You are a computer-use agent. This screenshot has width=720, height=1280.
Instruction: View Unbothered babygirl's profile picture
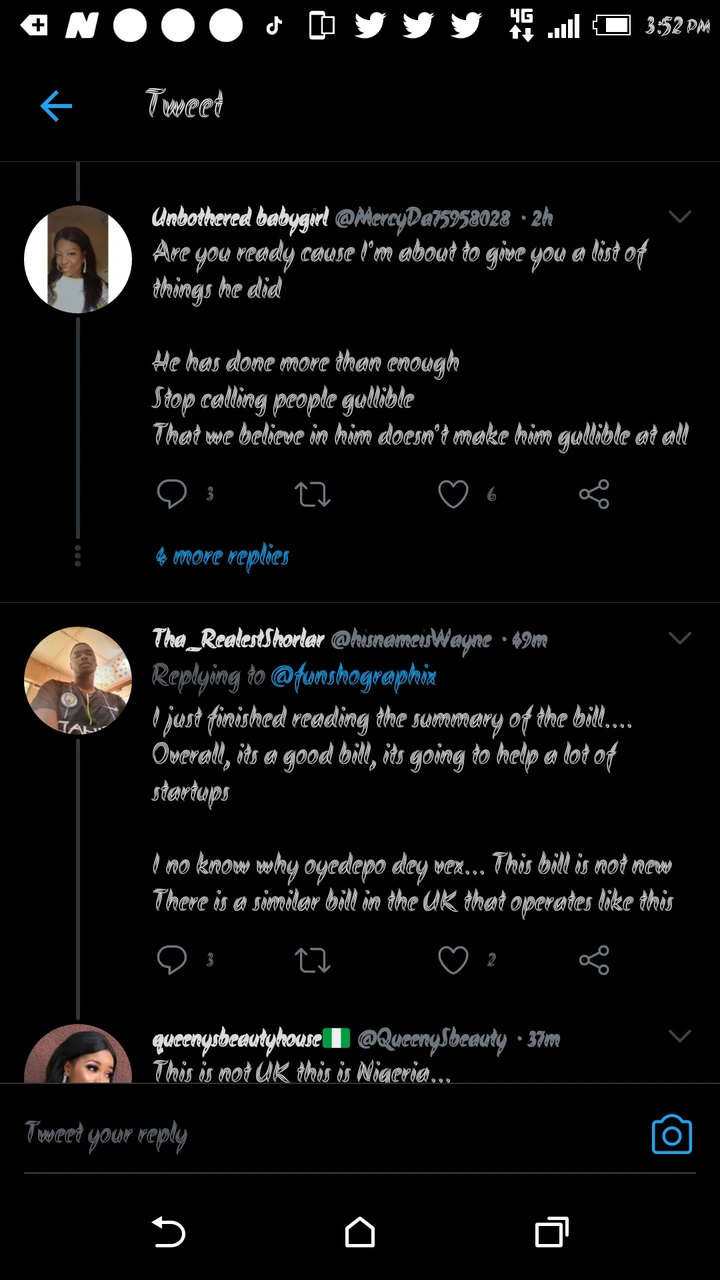78,259
